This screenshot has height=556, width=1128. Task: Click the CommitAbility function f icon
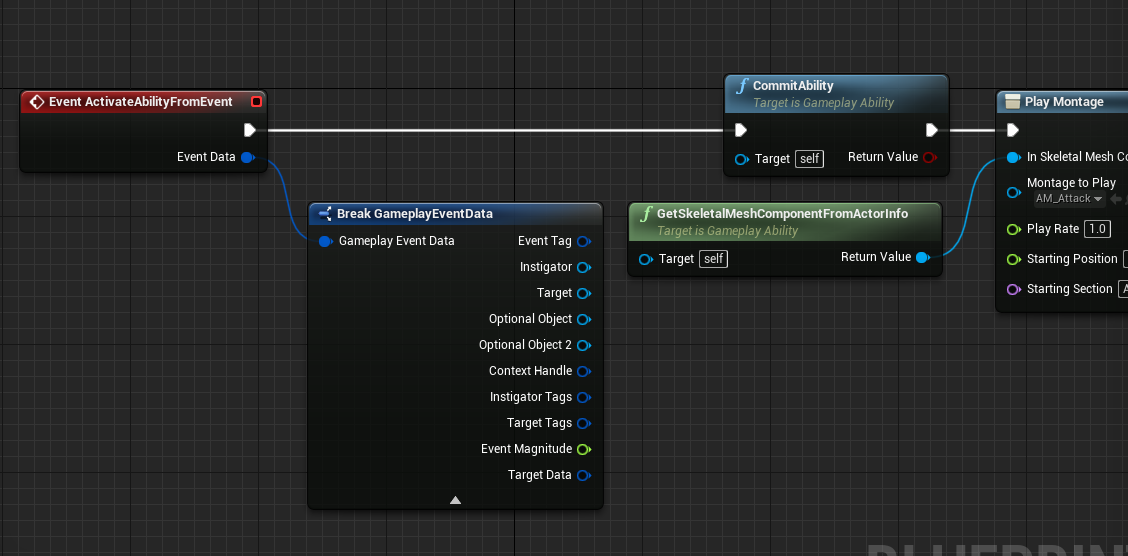(742, 87)
